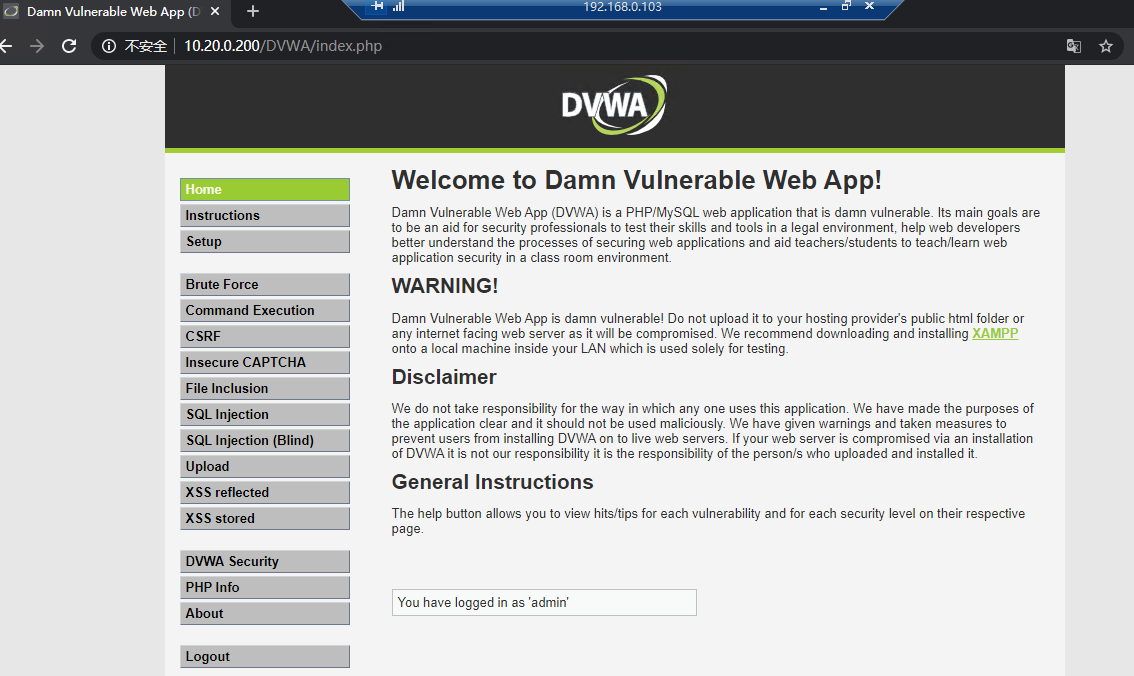The width and height of the screenshot is (1134, 676).
Task: Click the browser forward arrow
Action: tap(37, 46)
